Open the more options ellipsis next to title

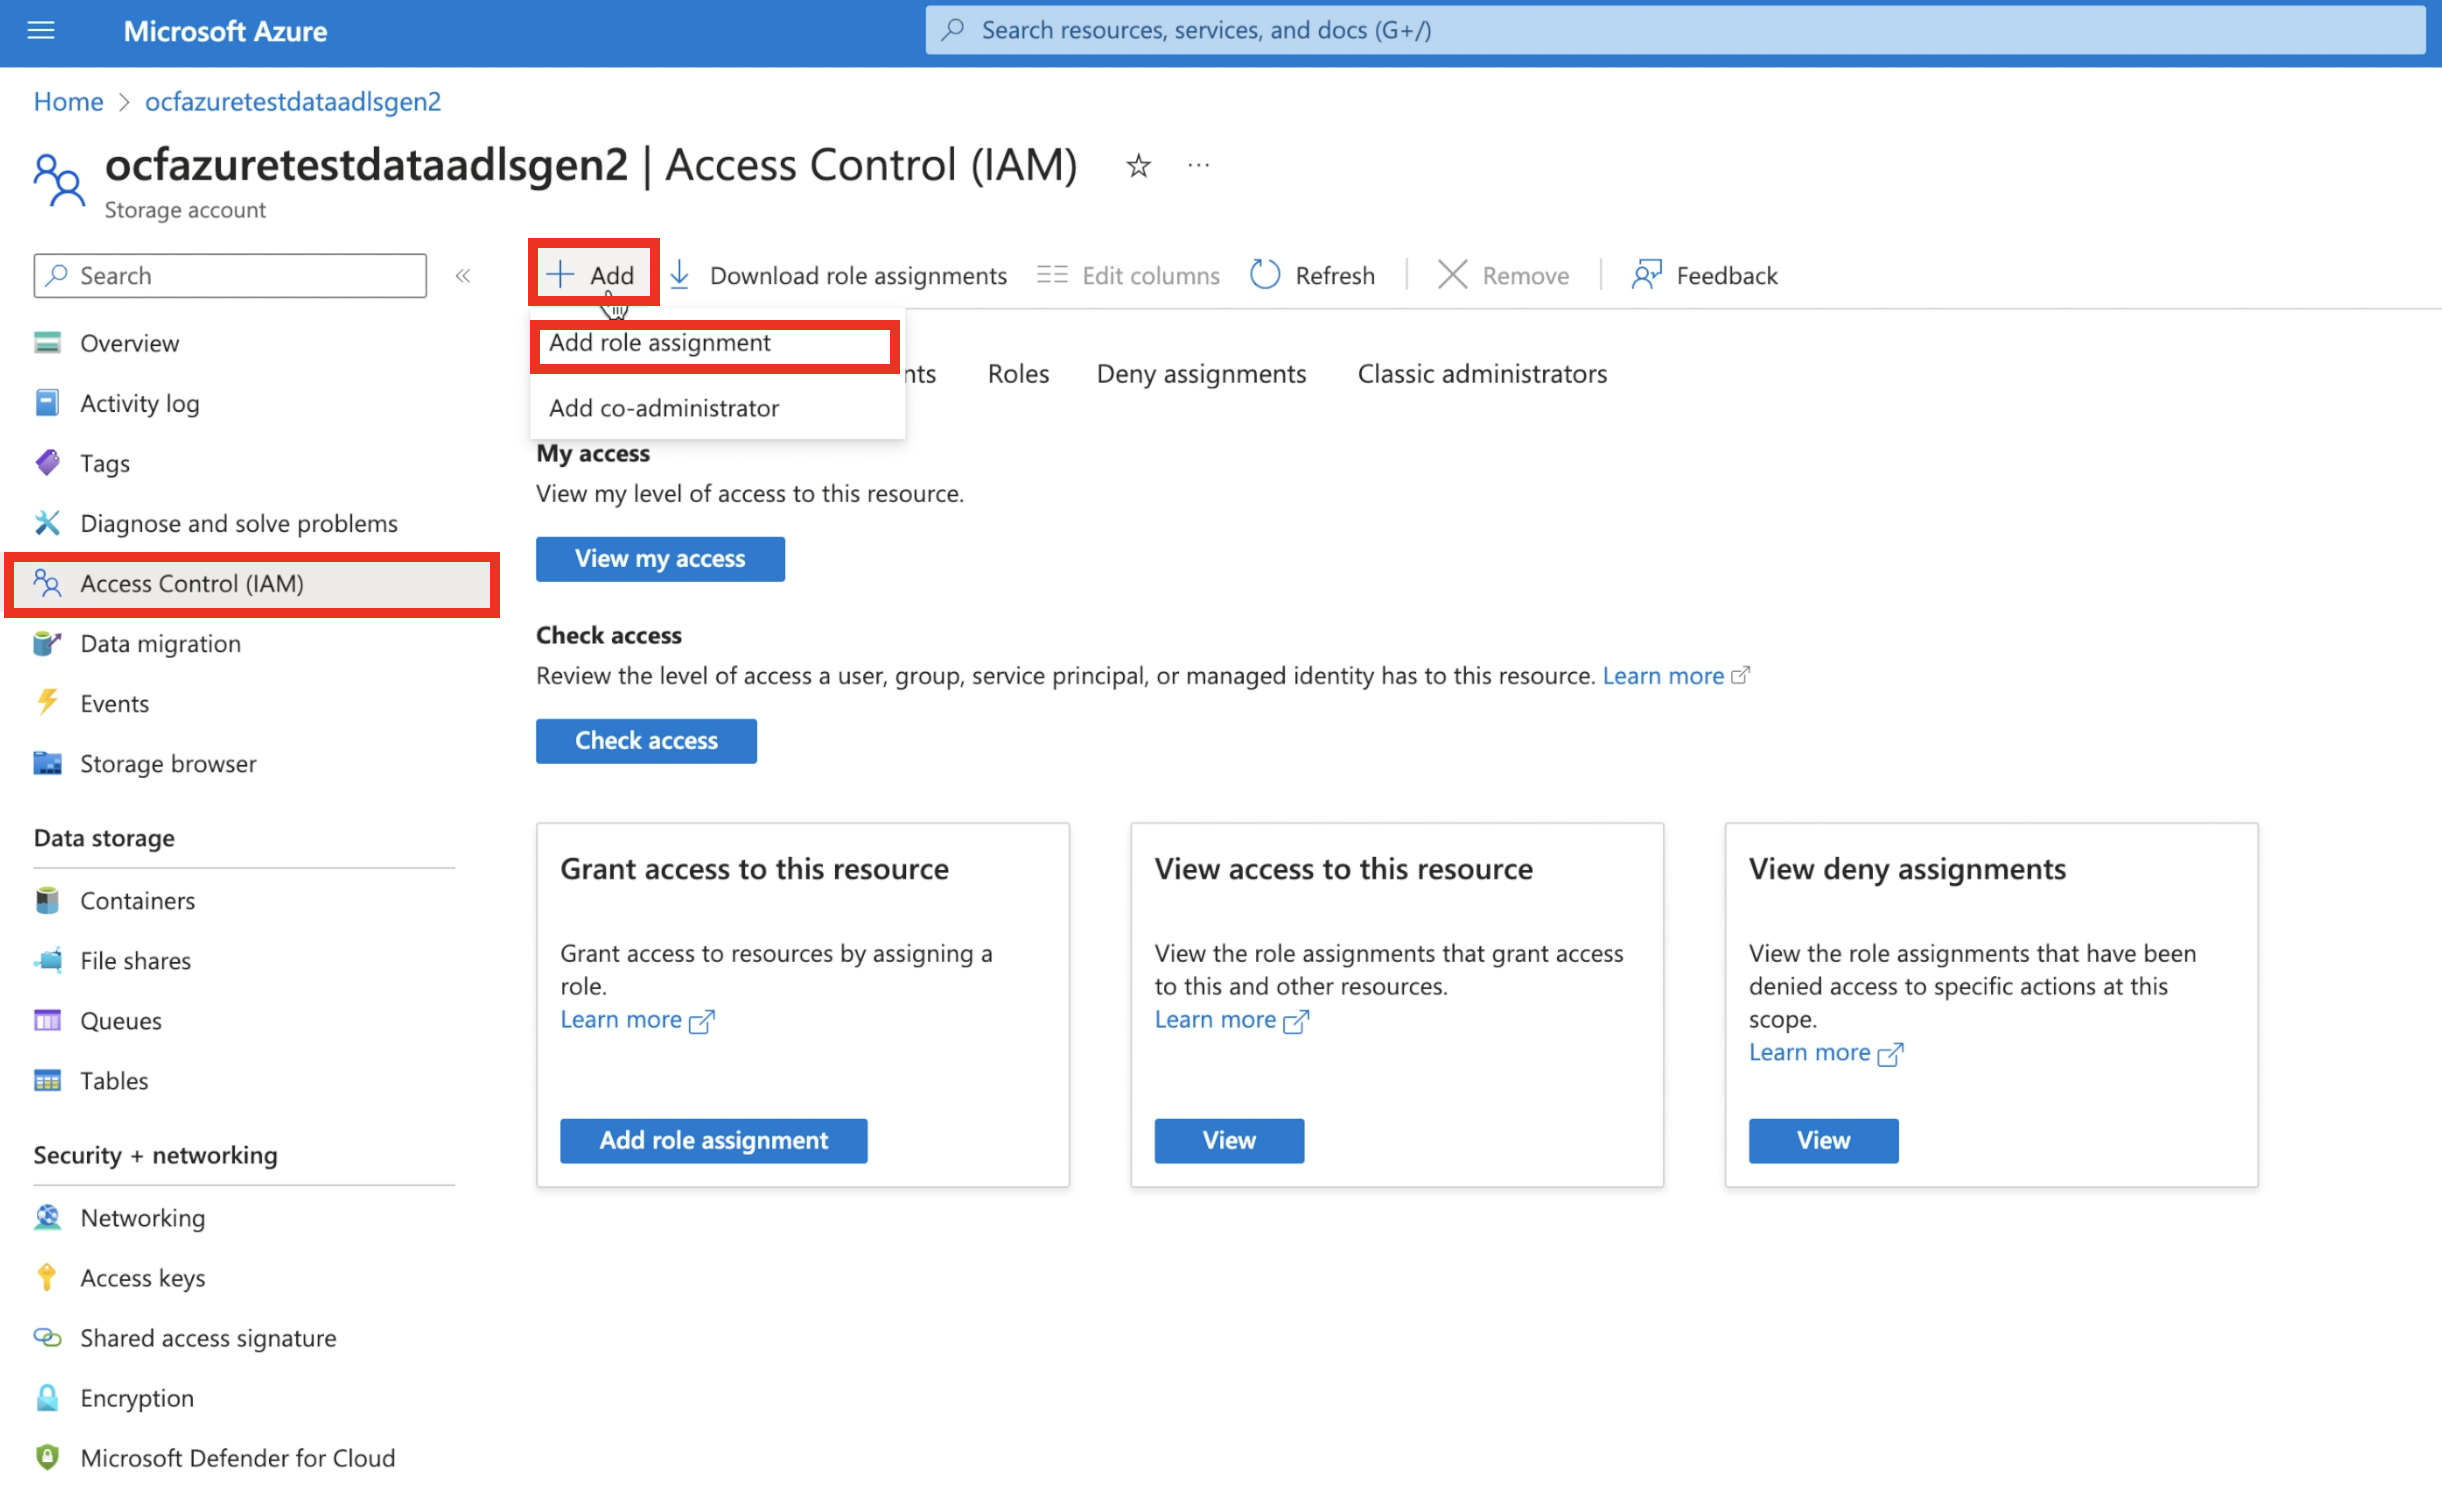1198,165
